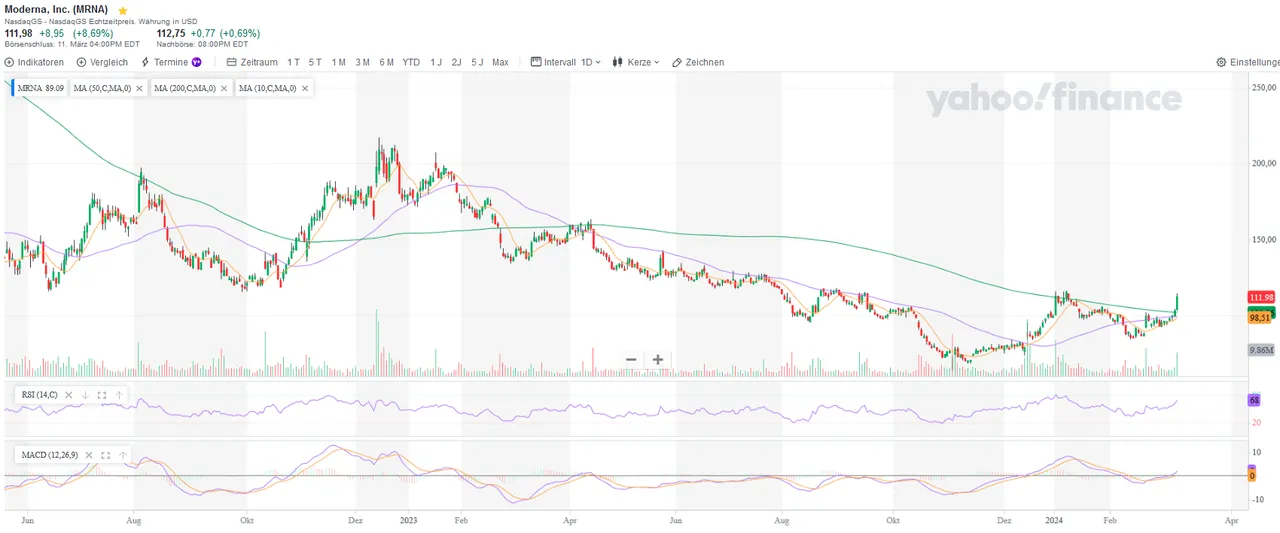1280x533 pixels.
Task: Remove the MA (200,C,MA,0) indicator
Action: pyautogui.click(x=225, y=88)
